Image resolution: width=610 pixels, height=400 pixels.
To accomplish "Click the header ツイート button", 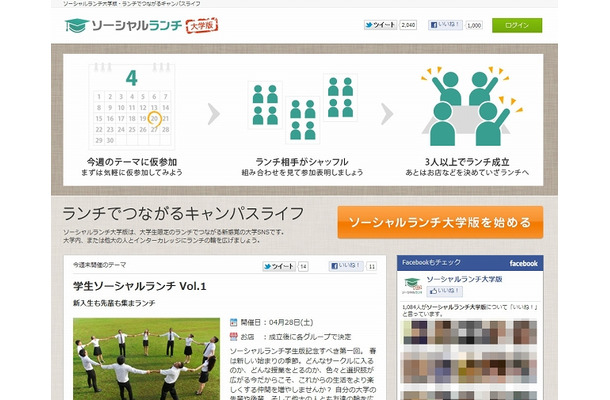I will (x=380, y=25).
